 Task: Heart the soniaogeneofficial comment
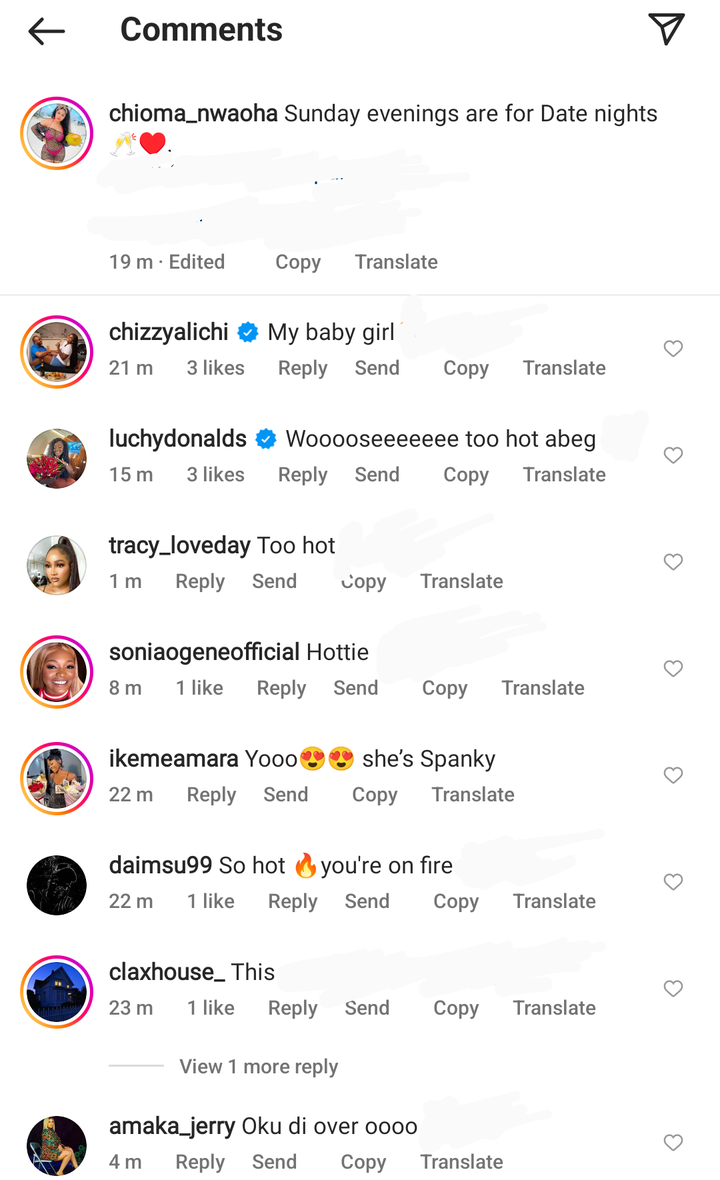pyautogui.click(x=673, y=668)
